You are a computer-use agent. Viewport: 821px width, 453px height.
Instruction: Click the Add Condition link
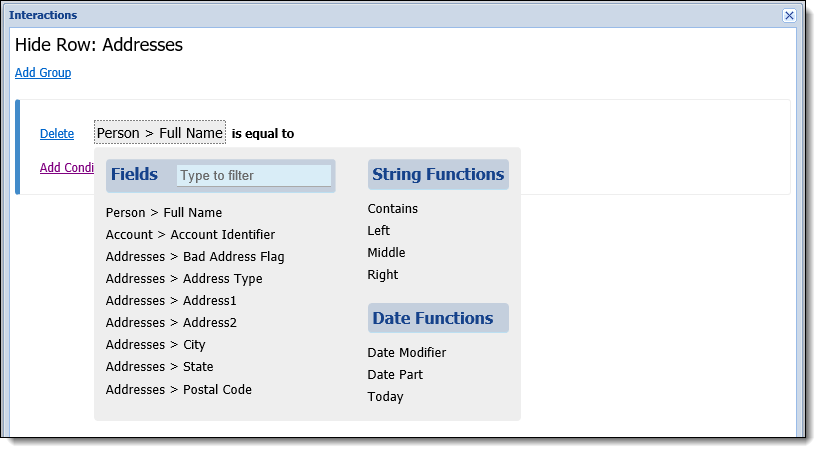(x=67, y=168)
